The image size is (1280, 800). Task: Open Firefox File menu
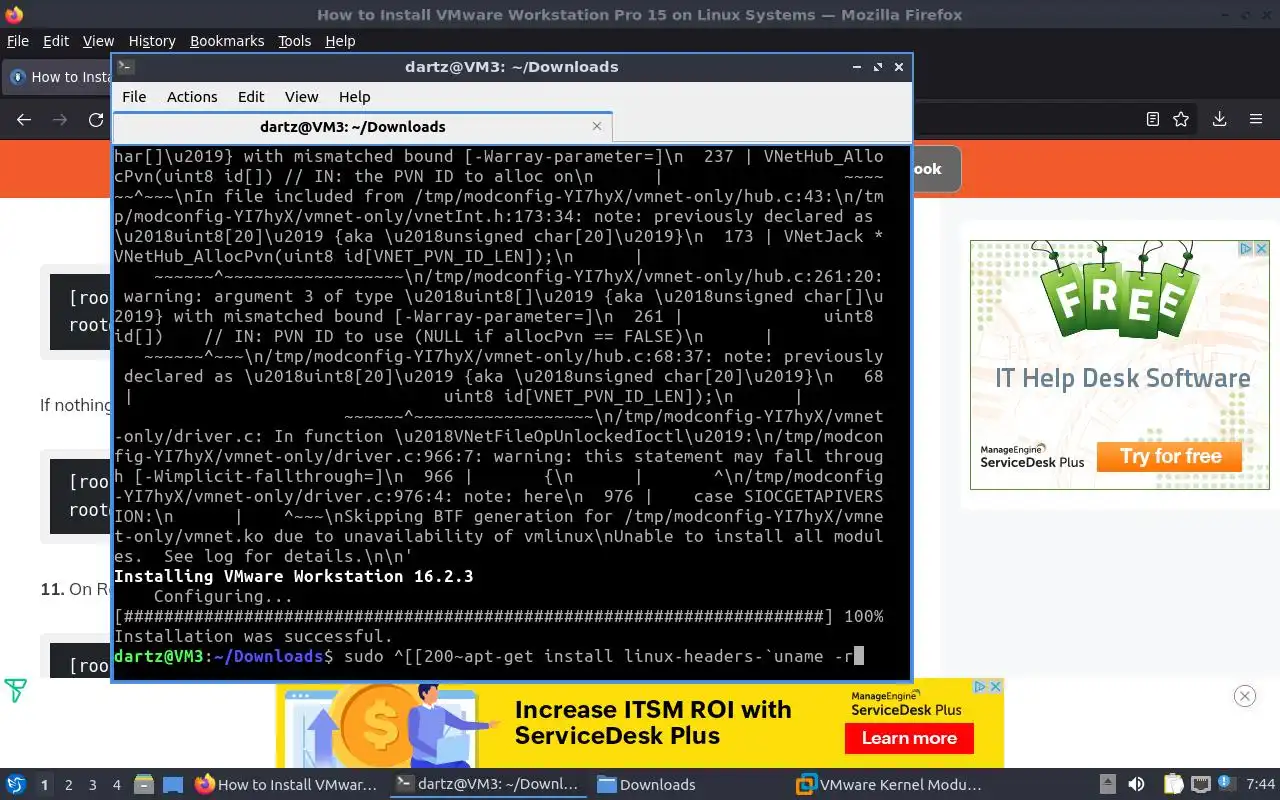(x=18, y=41)
